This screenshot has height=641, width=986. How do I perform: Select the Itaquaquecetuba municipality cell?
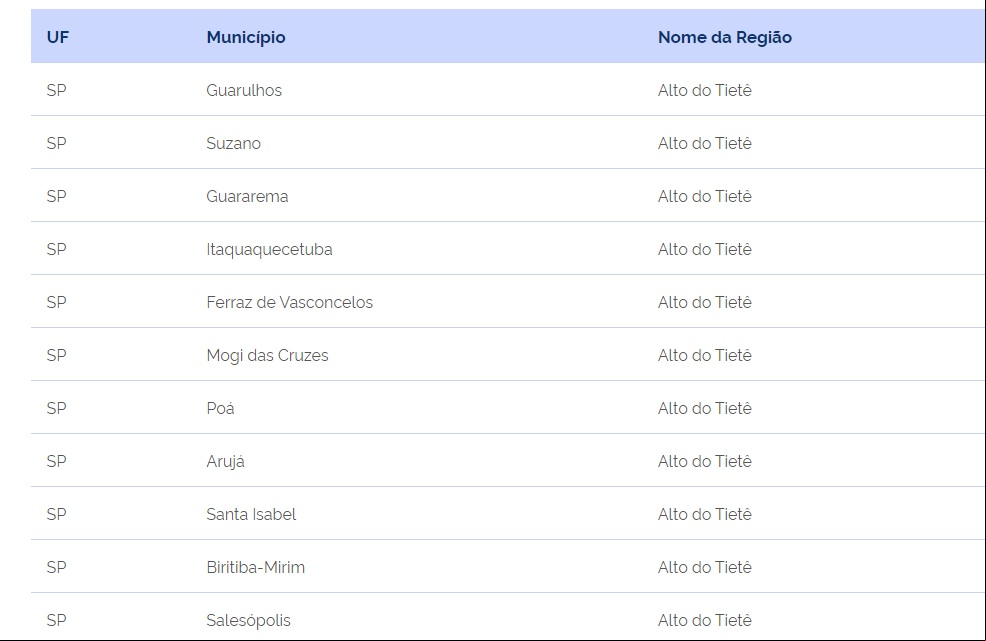click(x=269, y=250)
